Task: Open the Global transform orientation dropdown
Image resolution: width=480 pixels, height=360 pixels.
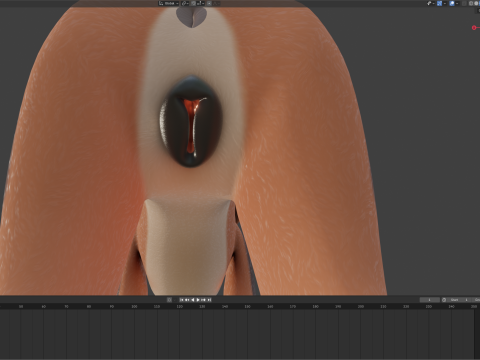Action: pyautogui.click(x=168, y=3)
